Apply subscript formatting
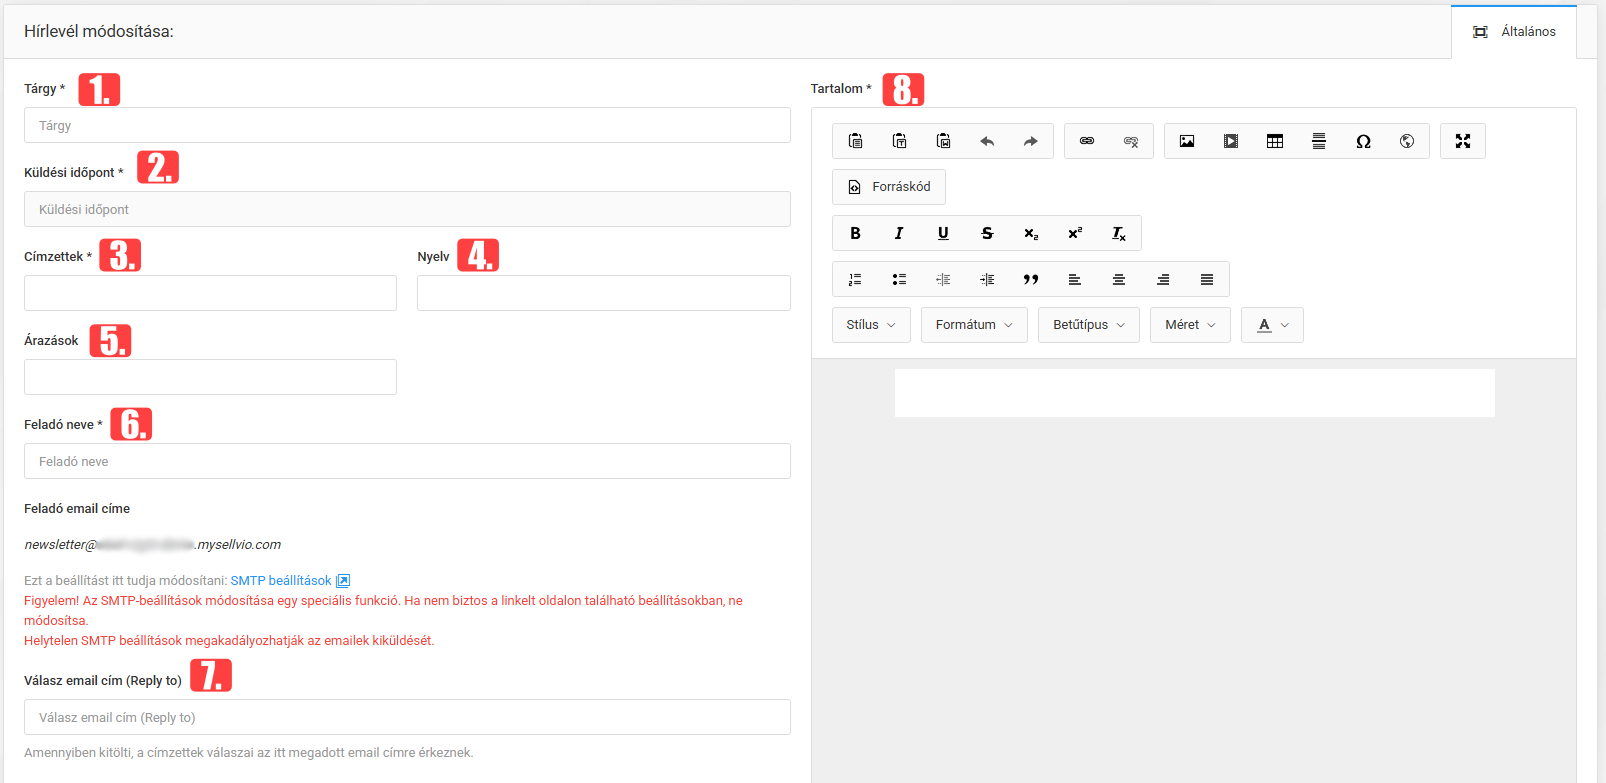Viewport: 1606px width, 783px height. [x=1031, y=233]
